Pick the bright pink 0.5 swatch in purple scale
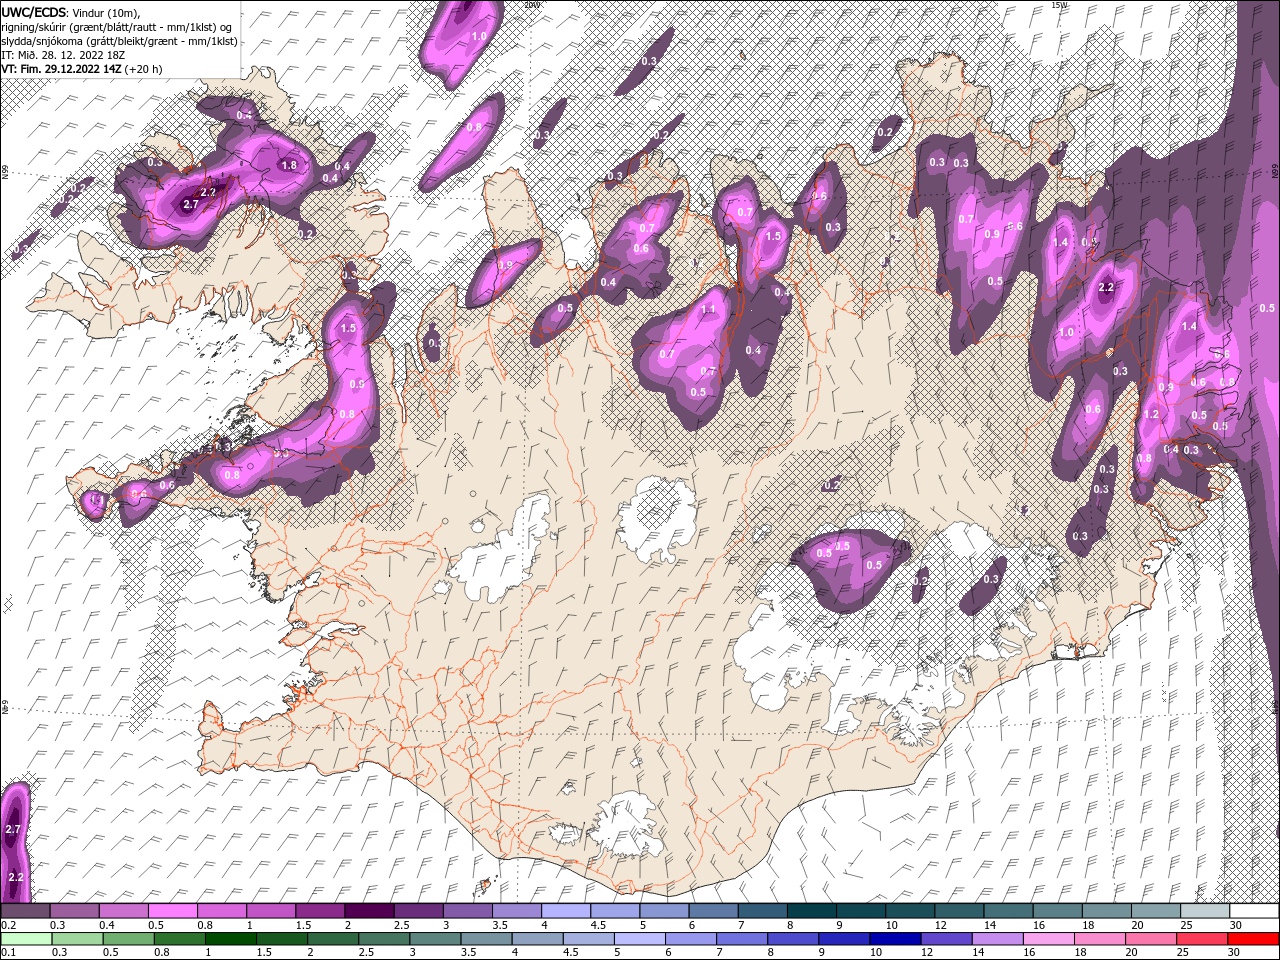 [x=172, y=911]
